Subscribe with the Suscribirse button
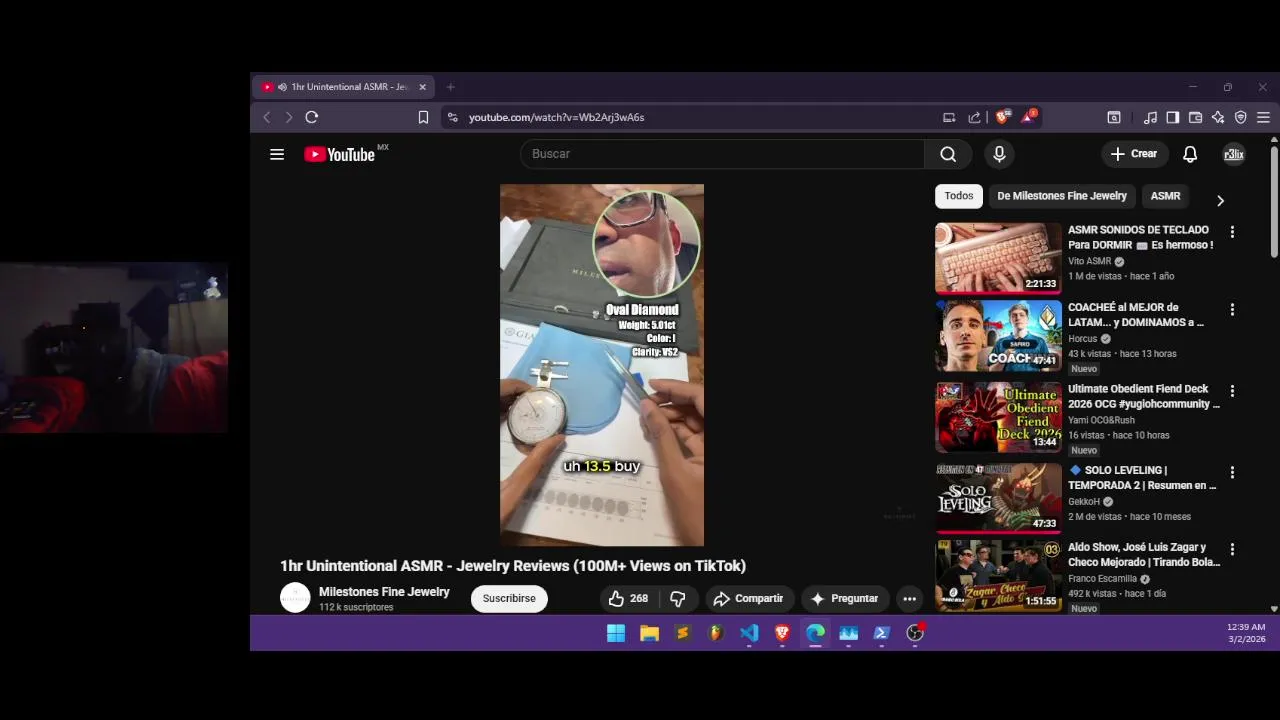This screenshot has height=720, width=1280. coord(509,598)
